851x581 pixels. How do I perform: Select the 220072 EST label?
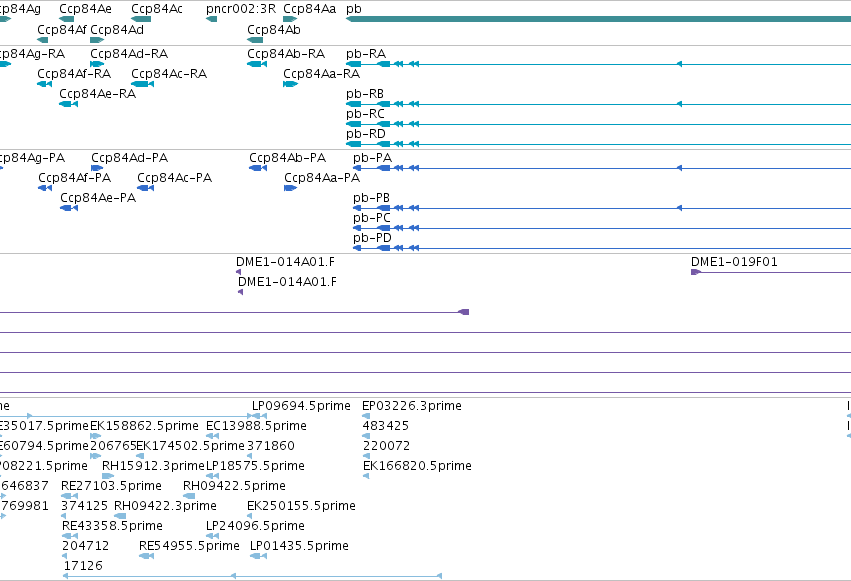pyautogui.click(x=386, y=446)
